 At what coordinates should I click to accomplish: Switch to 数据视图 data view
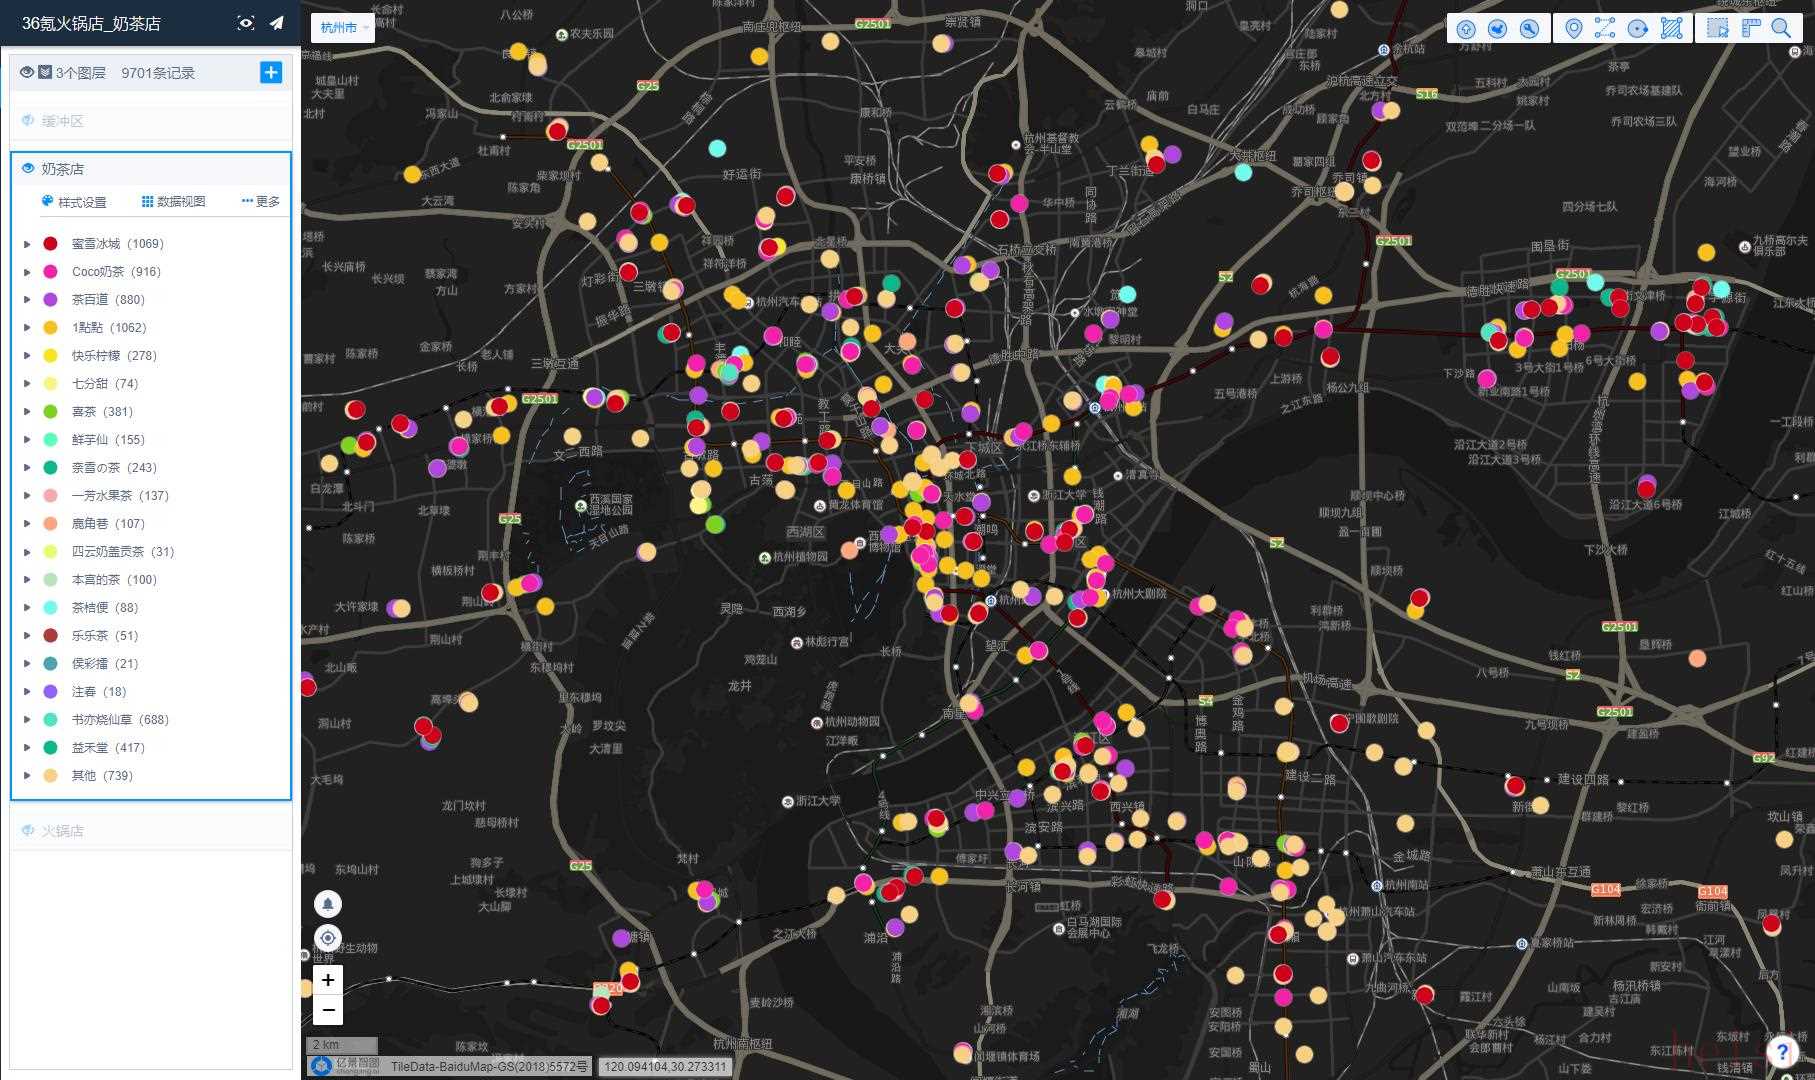pyautogui.click(x=174, y=202)
